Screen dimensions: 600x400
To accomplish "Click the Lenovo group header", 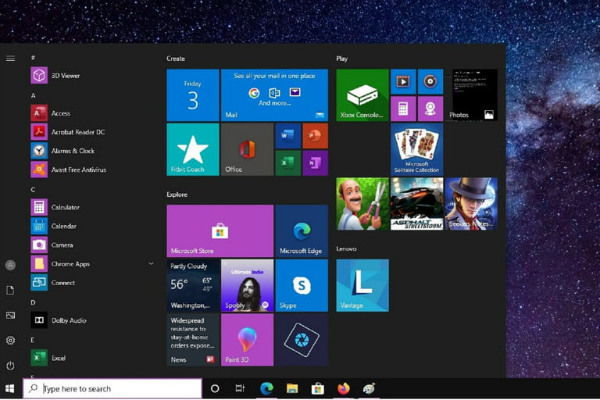I will 346,249.
